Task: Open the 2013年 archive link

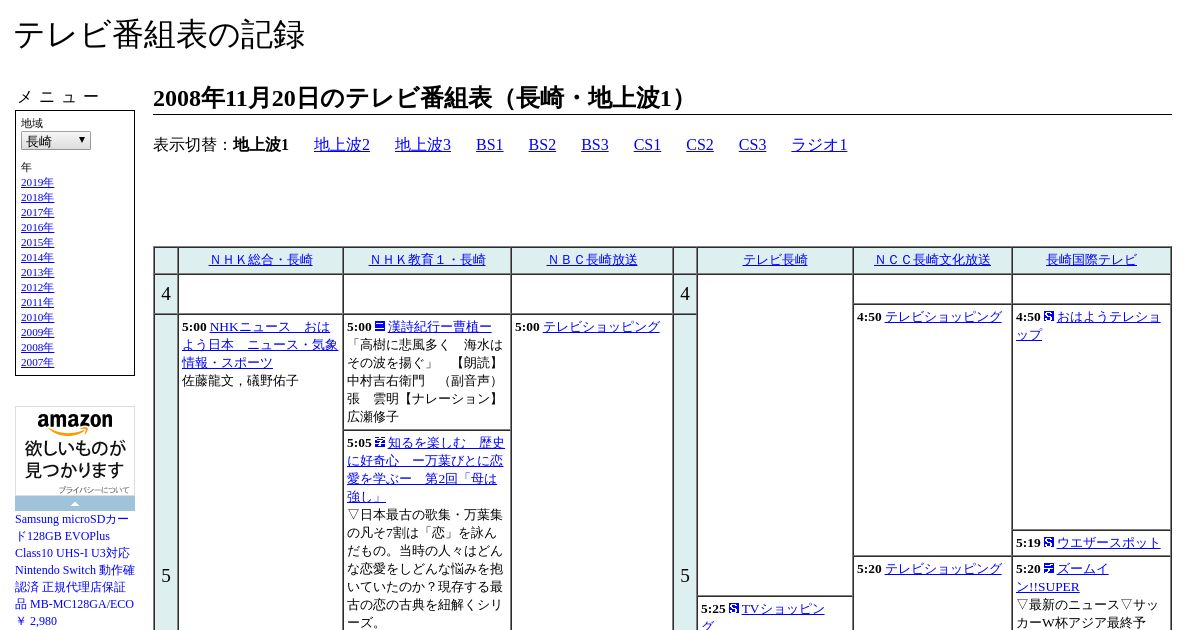Action: 37,273
